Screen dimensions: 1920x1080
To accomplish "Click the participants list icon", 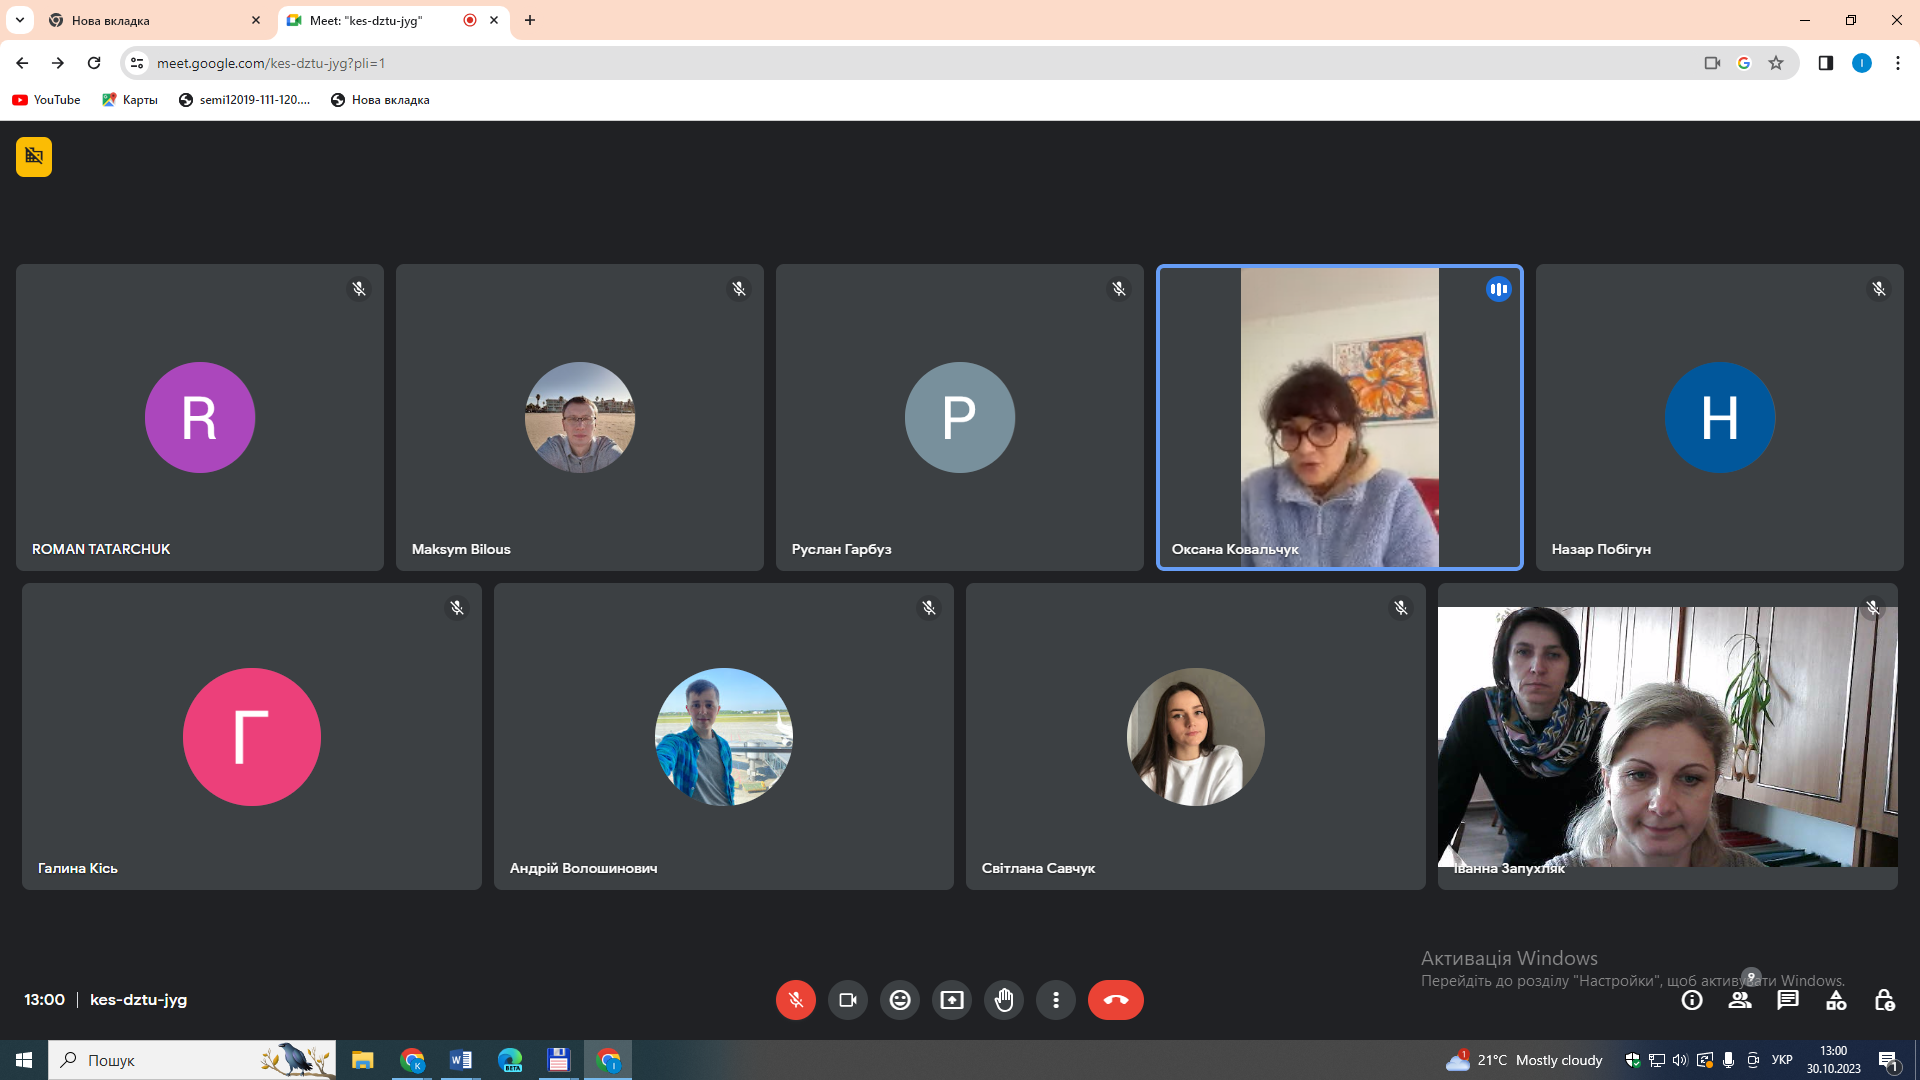I will [x=1741, y=1000].
